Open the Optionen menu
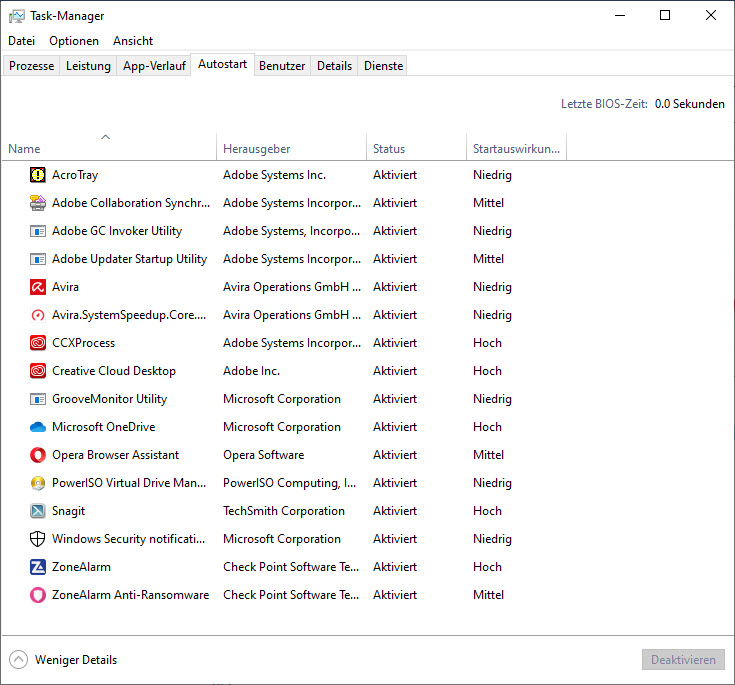Image resolution: width=735 pixels, height=685 pixels. [x=74, y=41]
